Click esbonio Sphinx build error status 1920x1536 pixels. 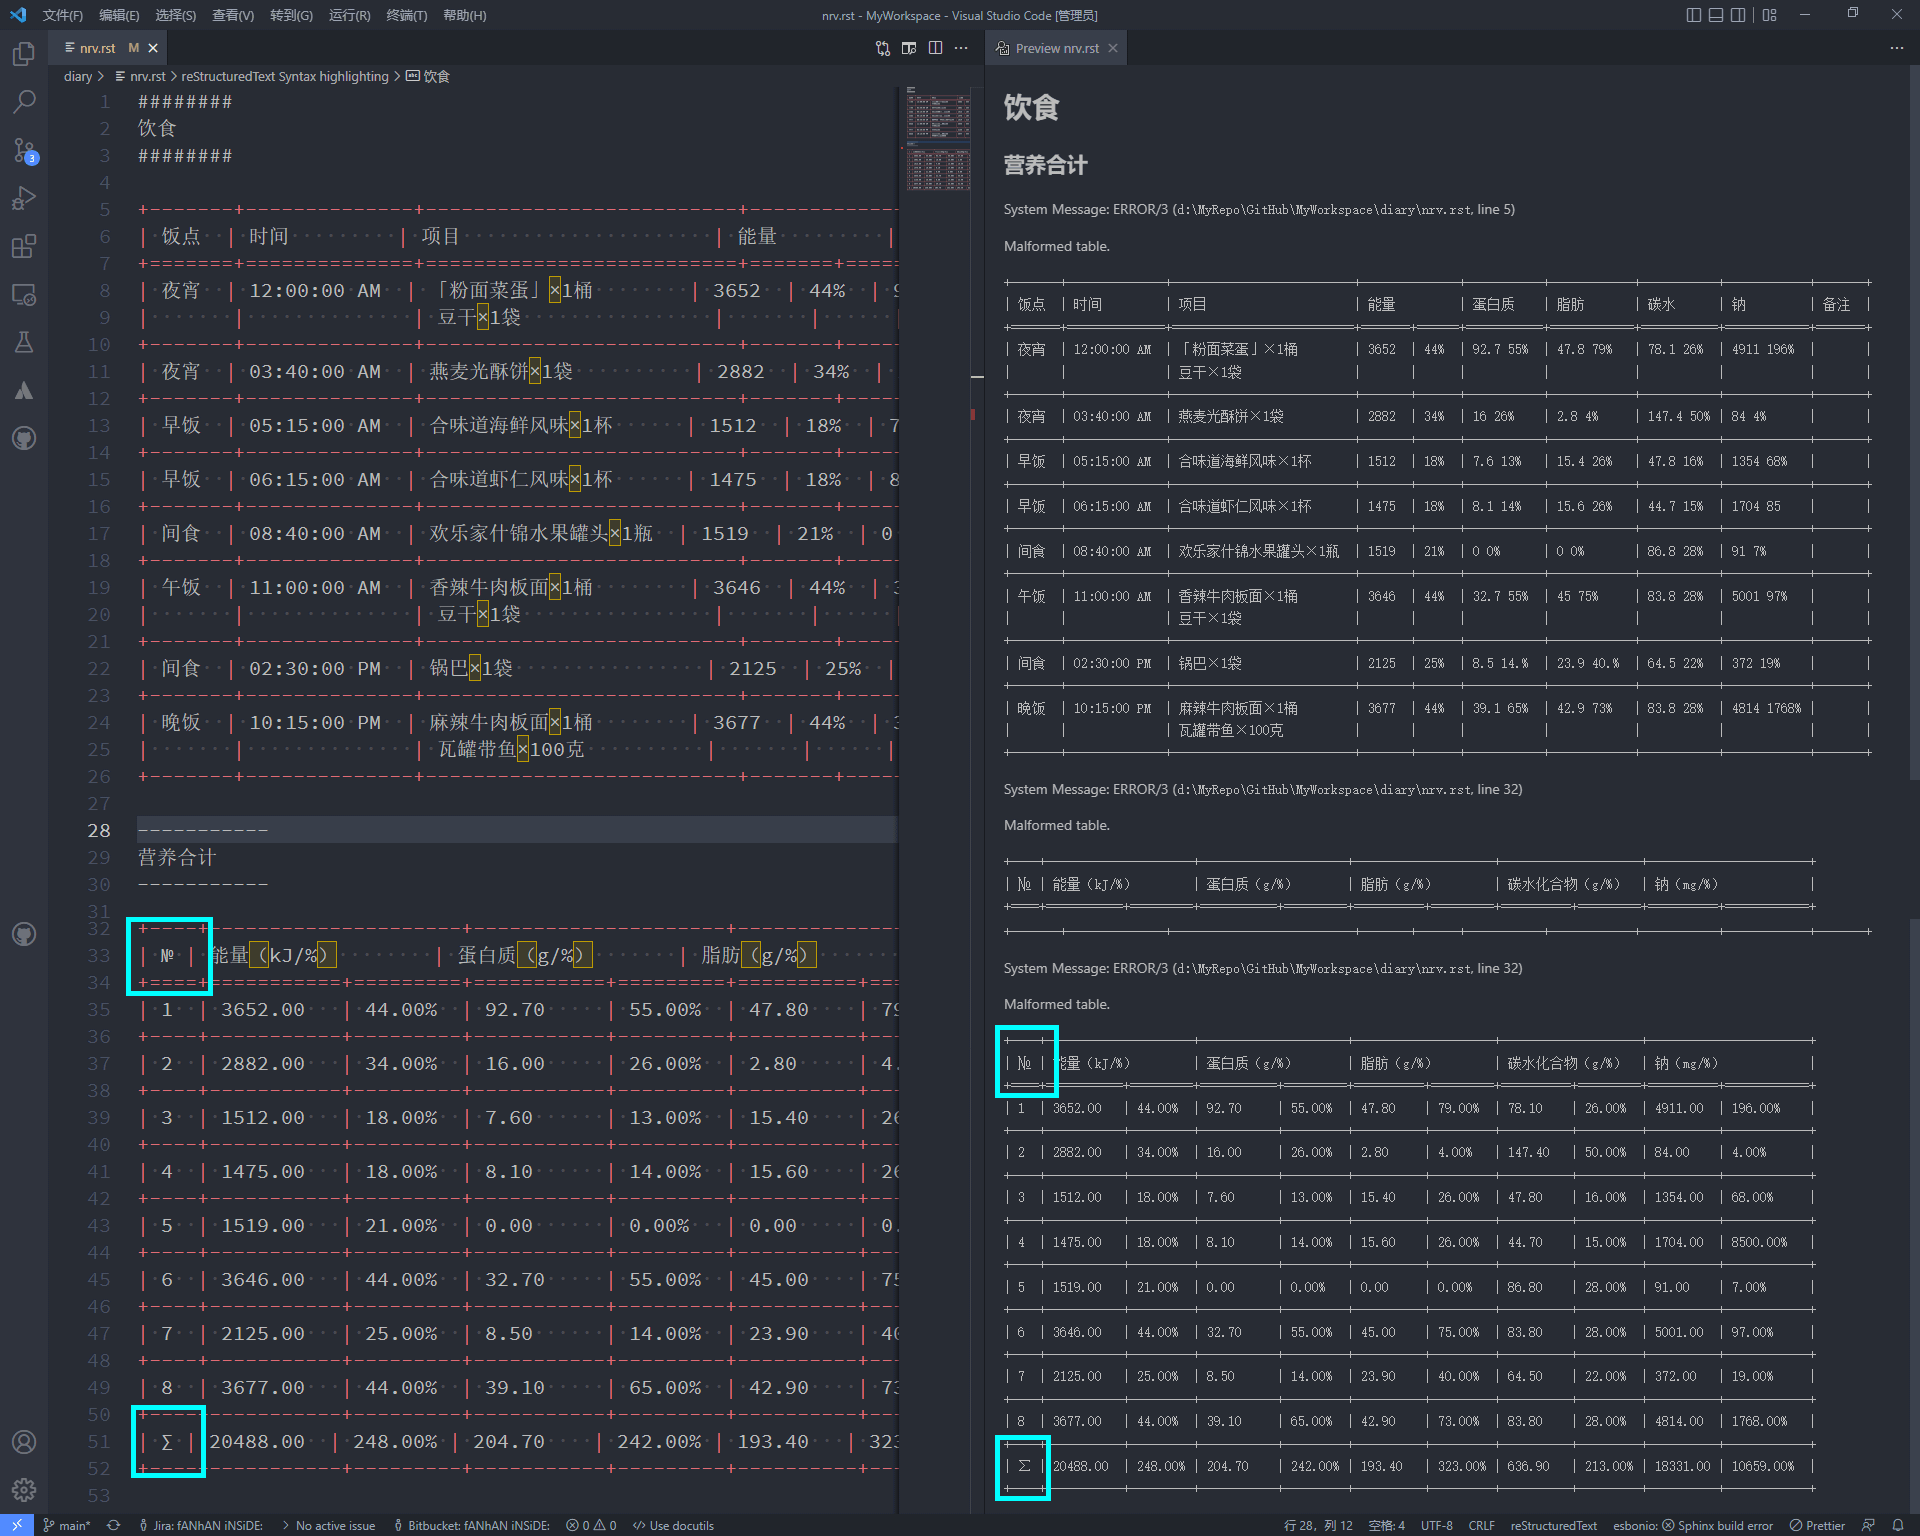pyautogui.click(x=1692, y=1525)
